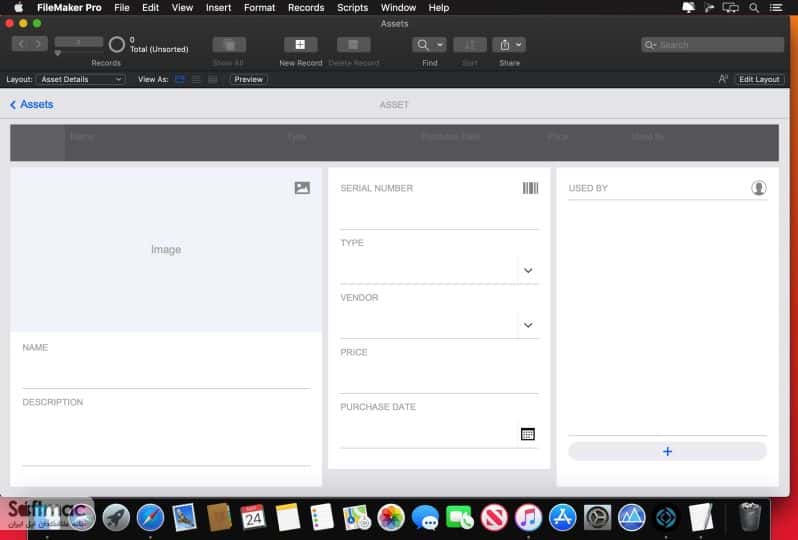798x540 pixels.
Task: Create a New Record from the toolbar
Action: [300, 45]
